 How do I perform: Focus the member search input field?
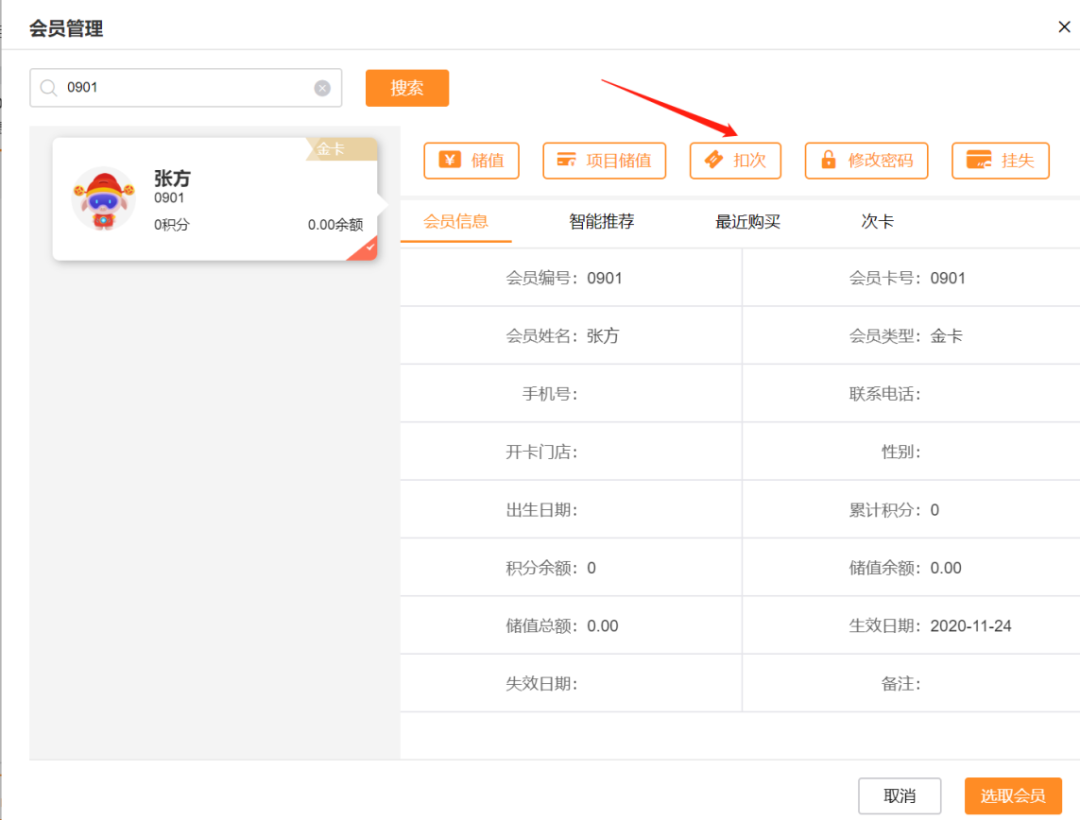[x=186, y=87]
